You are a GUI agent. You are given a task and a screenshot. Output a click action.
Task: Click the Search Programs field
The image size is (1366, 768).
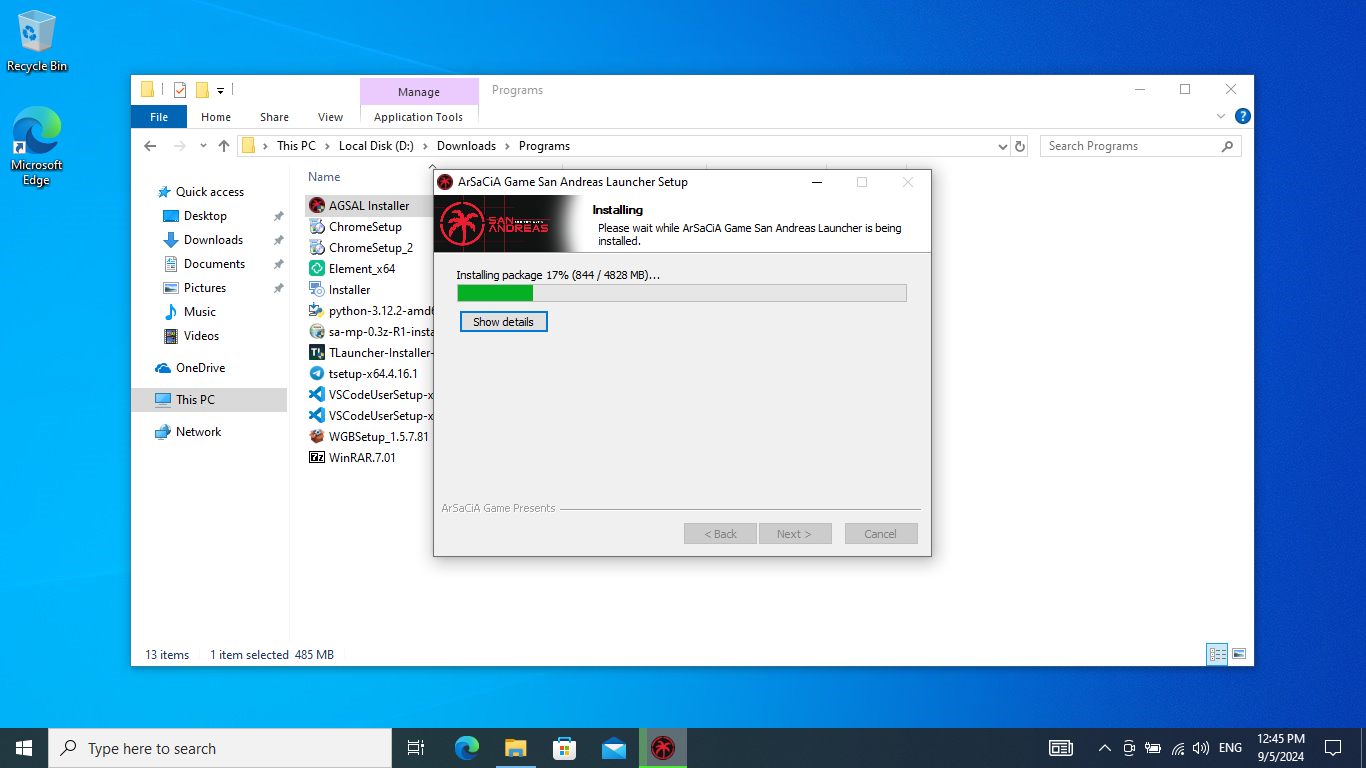click(x=1140, y=146)
